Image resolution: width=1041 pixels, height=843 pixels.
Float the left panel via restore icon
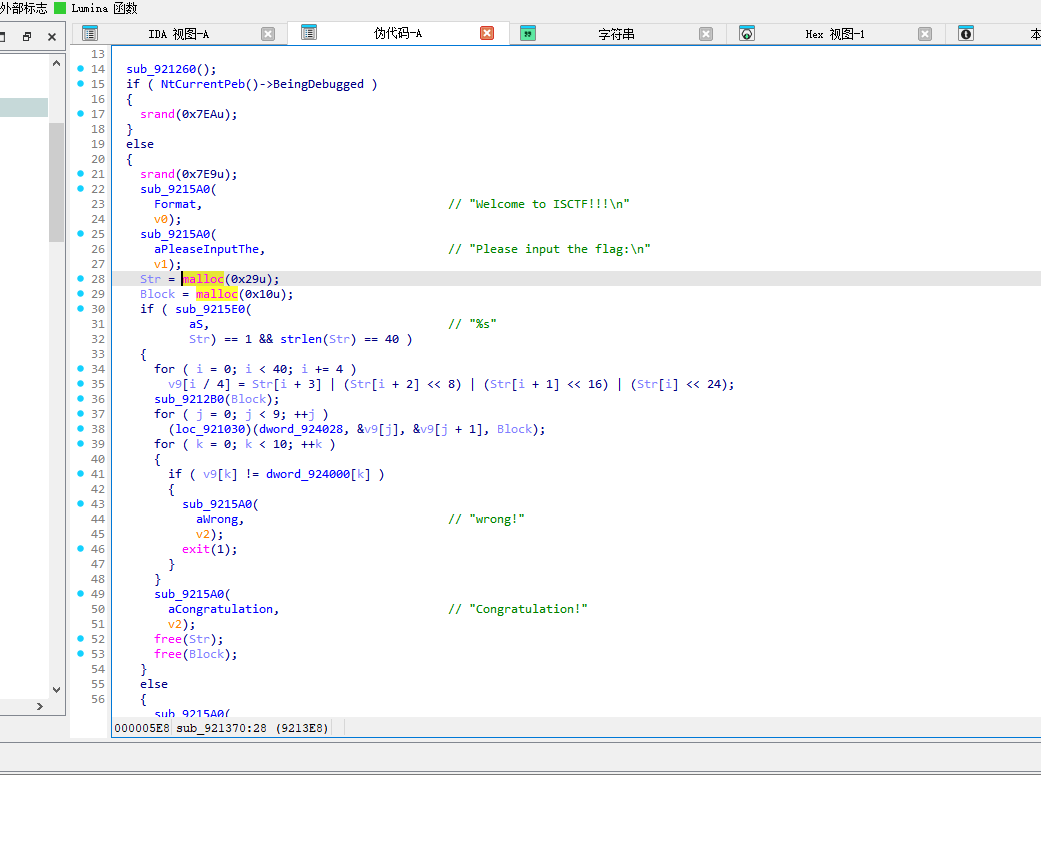(27, 36)
